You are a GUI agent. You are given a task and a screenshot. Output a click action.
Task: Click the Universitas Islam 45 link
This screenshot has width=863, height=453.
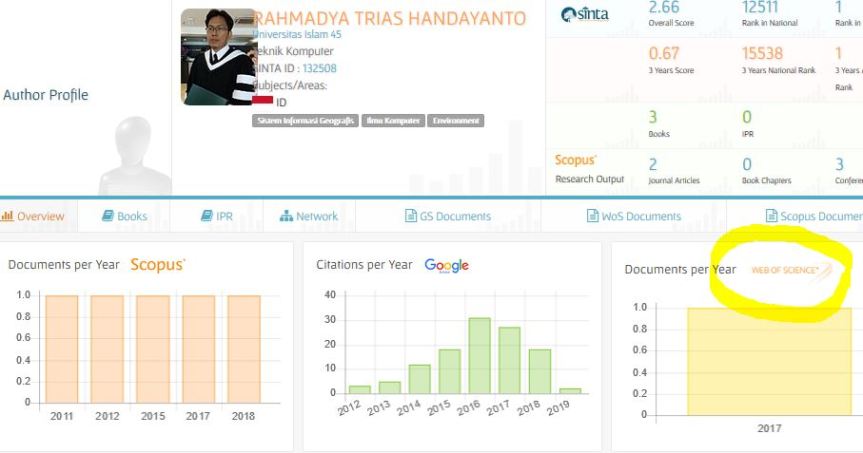click(297, 34)
